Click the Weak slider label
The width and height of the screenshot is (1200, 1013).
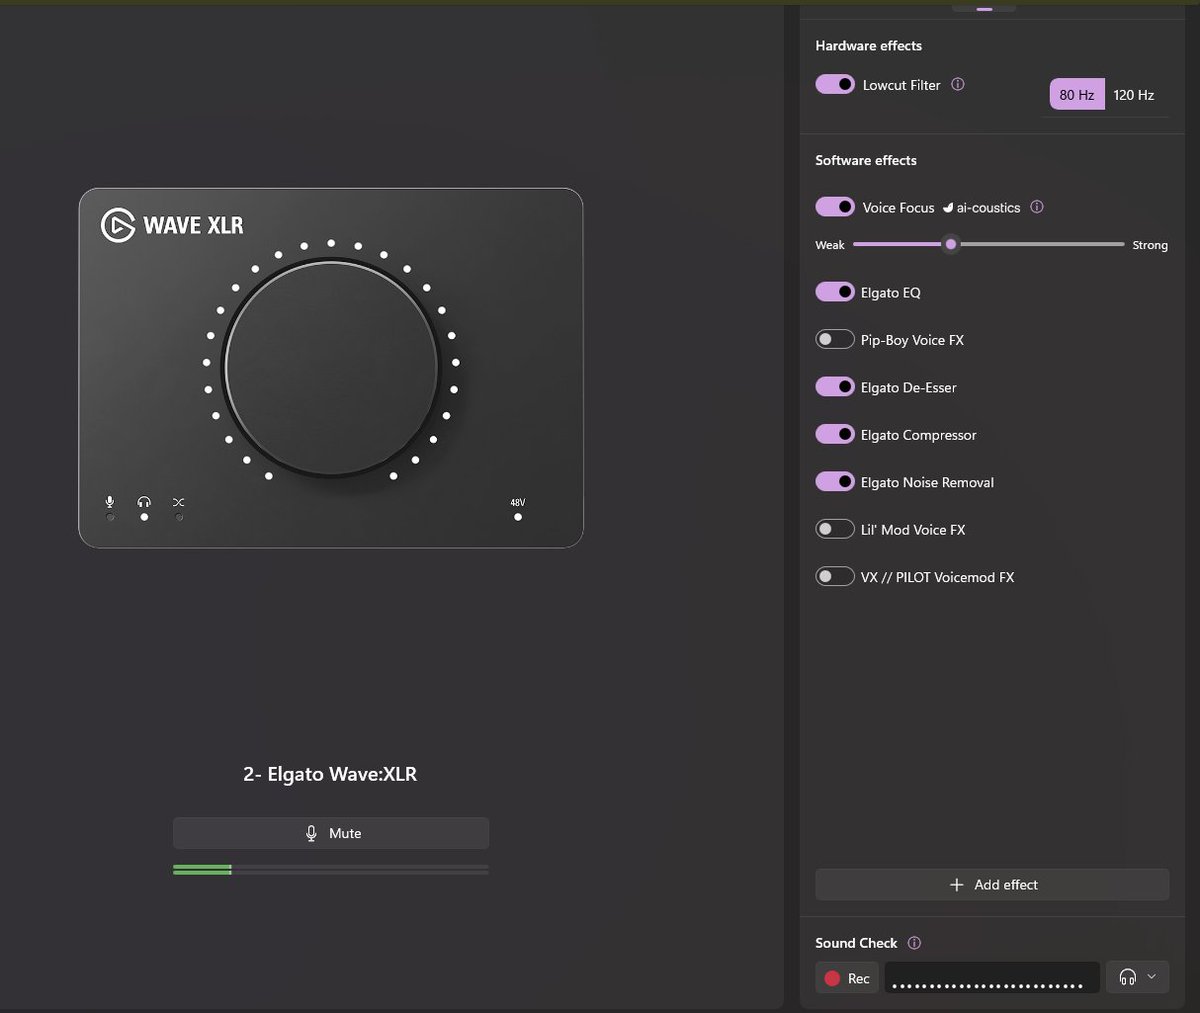830,245
